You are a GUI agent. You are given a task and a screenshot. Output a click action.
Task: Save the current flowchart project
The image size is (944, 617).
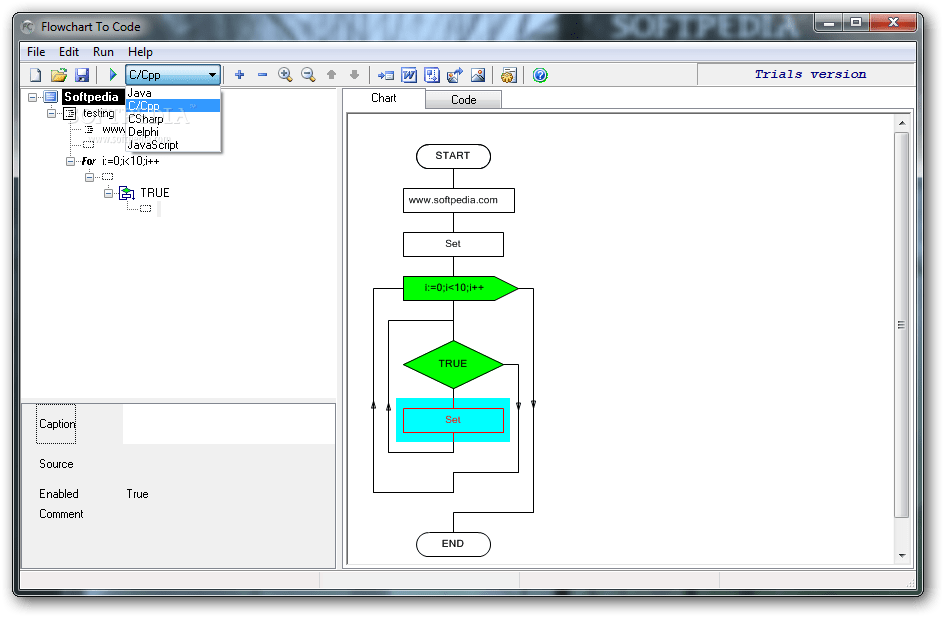coord(82,74)
